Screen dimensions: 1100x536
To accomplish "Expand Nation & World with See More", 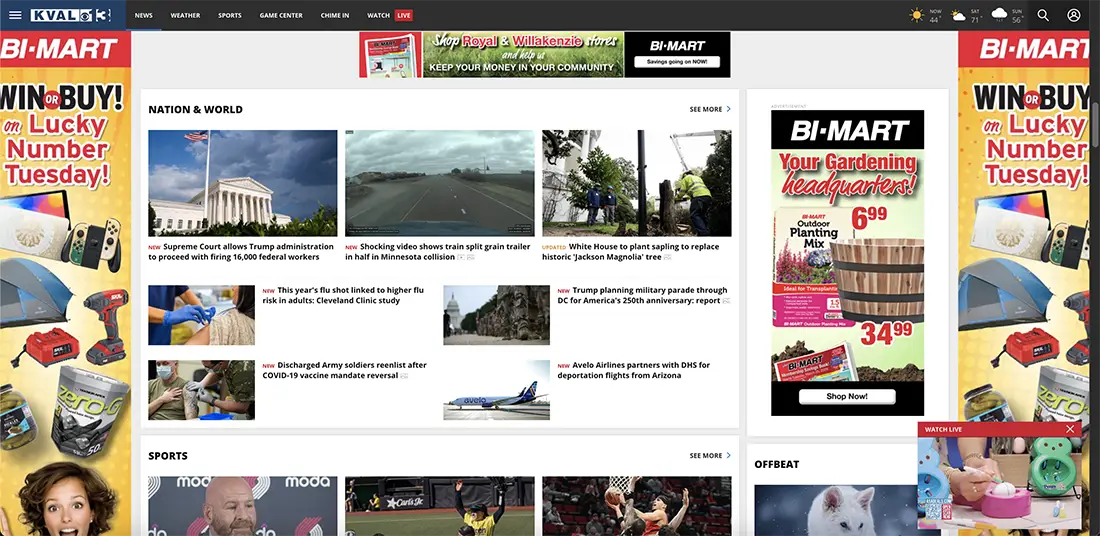I will point(710,109).
